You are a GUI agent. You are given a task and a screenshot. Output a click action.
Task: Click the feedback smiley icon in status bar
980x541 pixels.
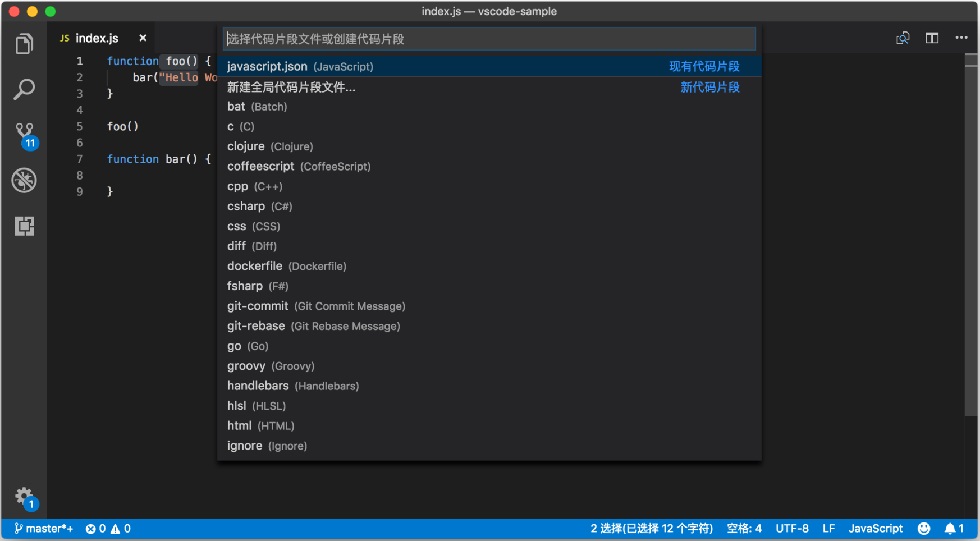pos(924,529)
